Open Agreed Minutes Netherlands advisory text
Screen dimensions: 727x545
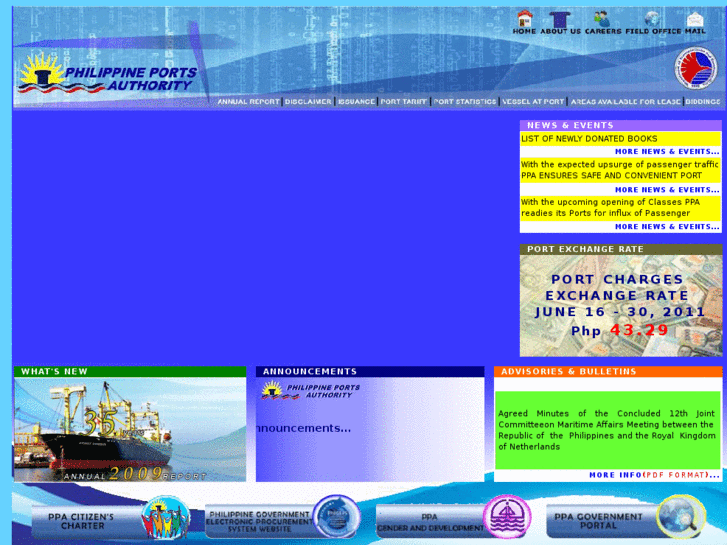(607, 430)
